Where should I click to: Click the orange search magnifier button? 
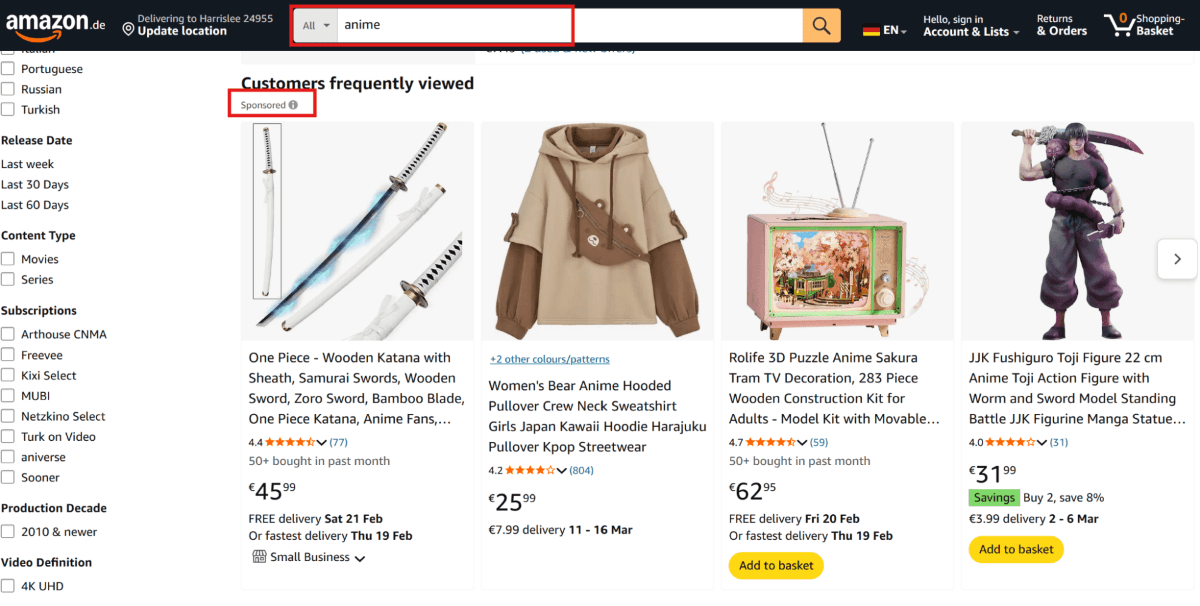[821, 26]
